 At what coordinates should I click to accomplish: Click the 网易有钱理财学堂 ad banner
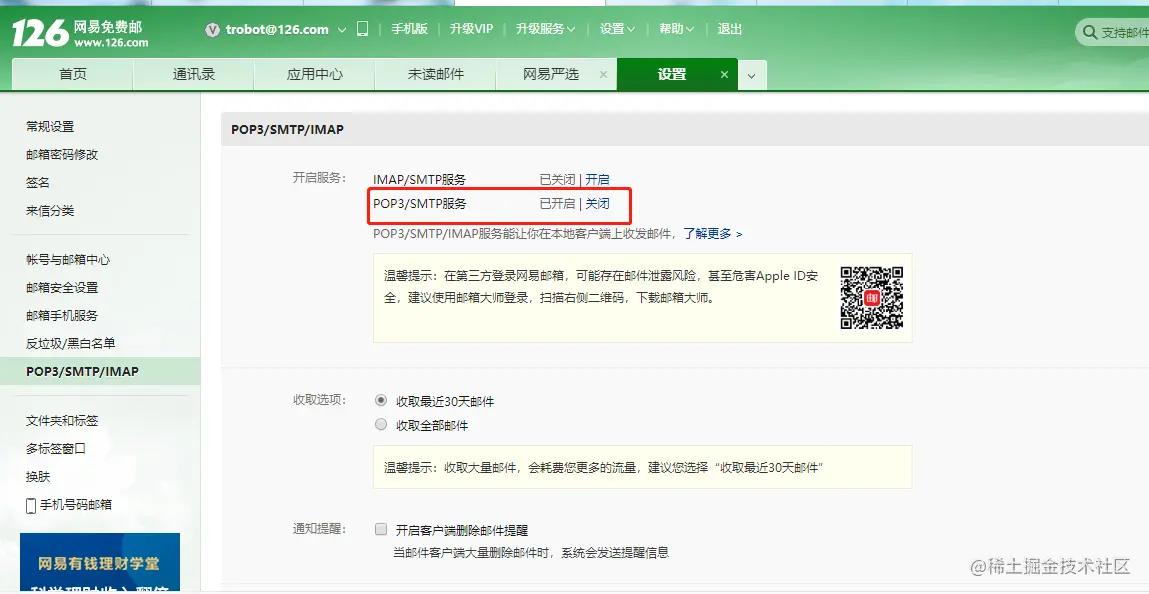coord(100,562)
